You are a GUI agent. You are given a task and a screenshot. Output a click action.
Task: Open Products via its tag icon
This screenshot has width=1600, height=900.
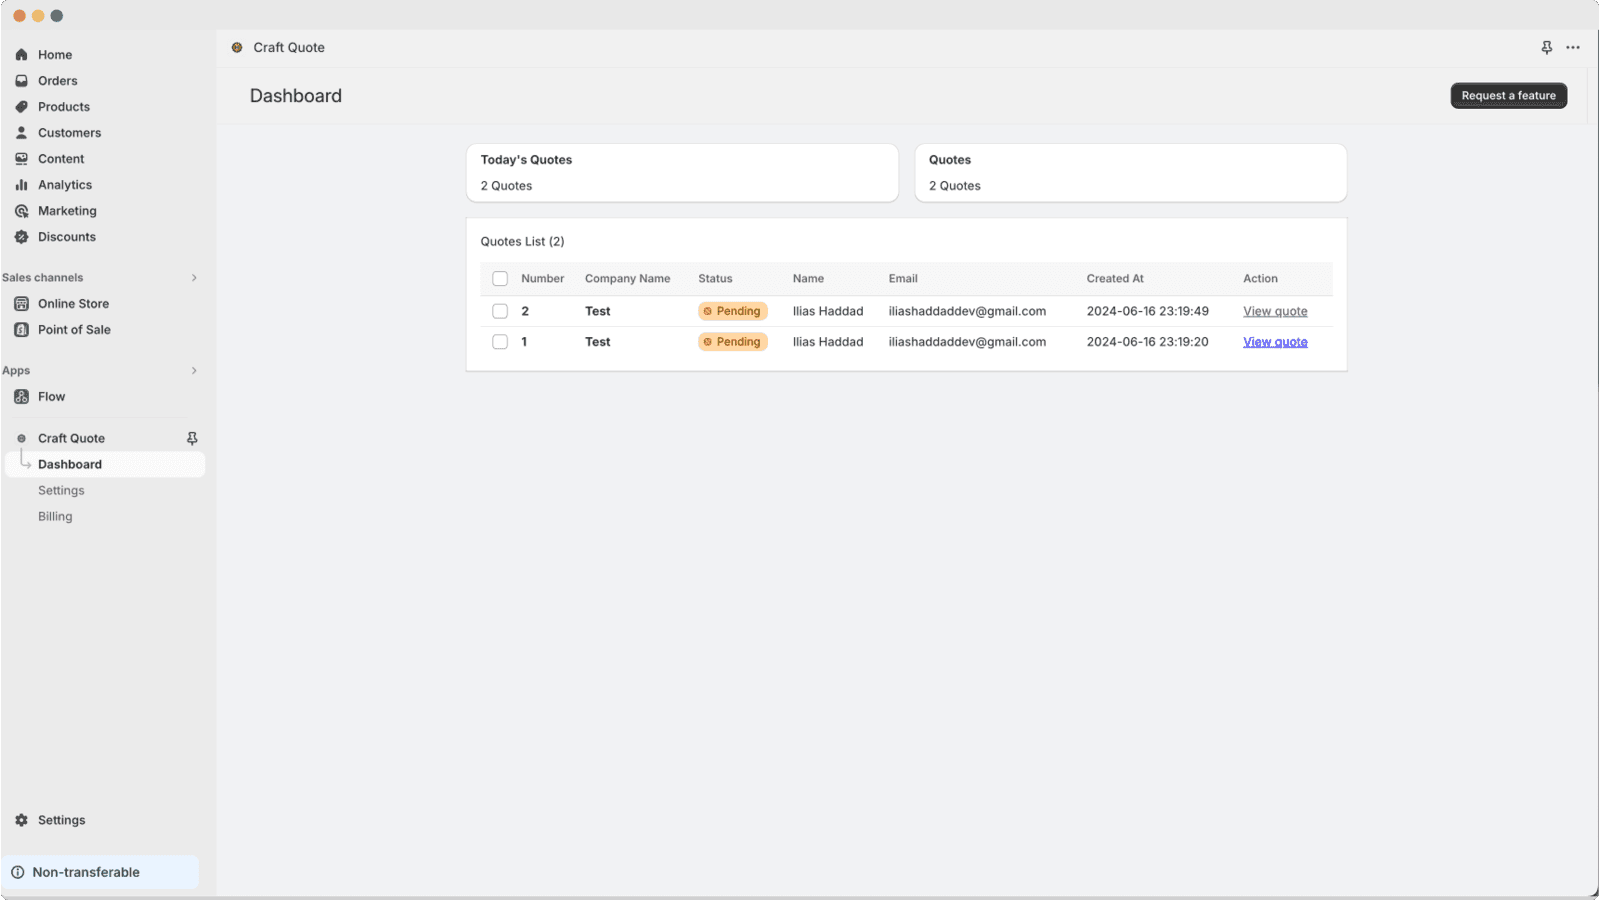[22, 106]
